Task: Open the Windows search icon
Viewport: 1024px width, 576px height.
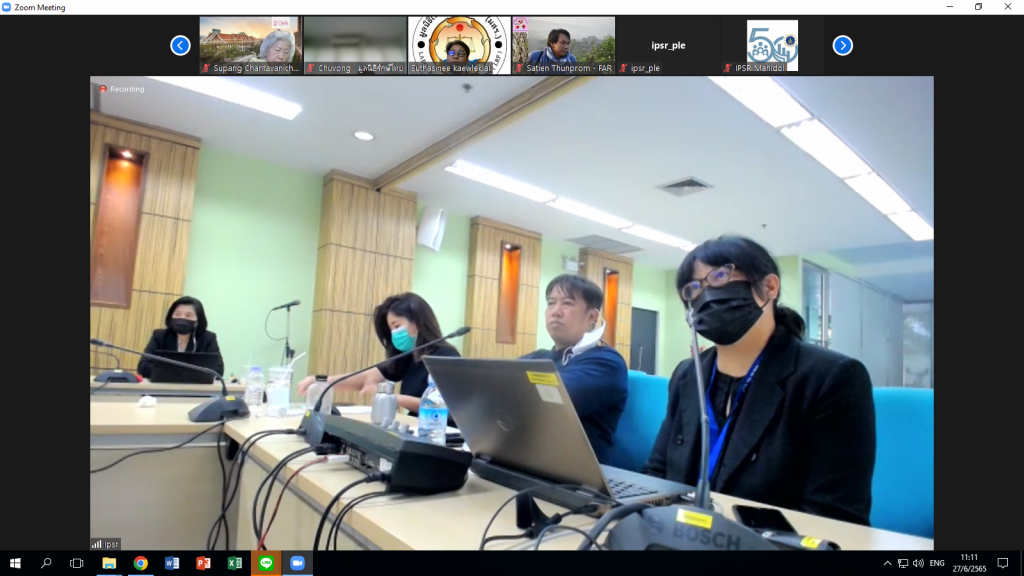Action: click(46, 563)
